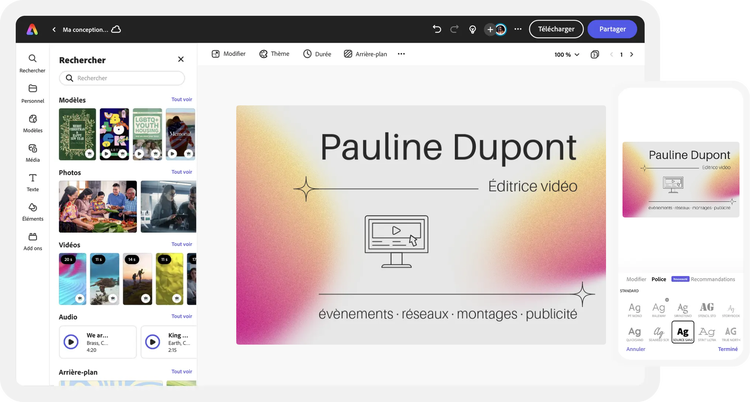The height and width of the screenshot is (402, 750).
Task: Select the sea turtle video thumbnail
Action: click(105, 279)
